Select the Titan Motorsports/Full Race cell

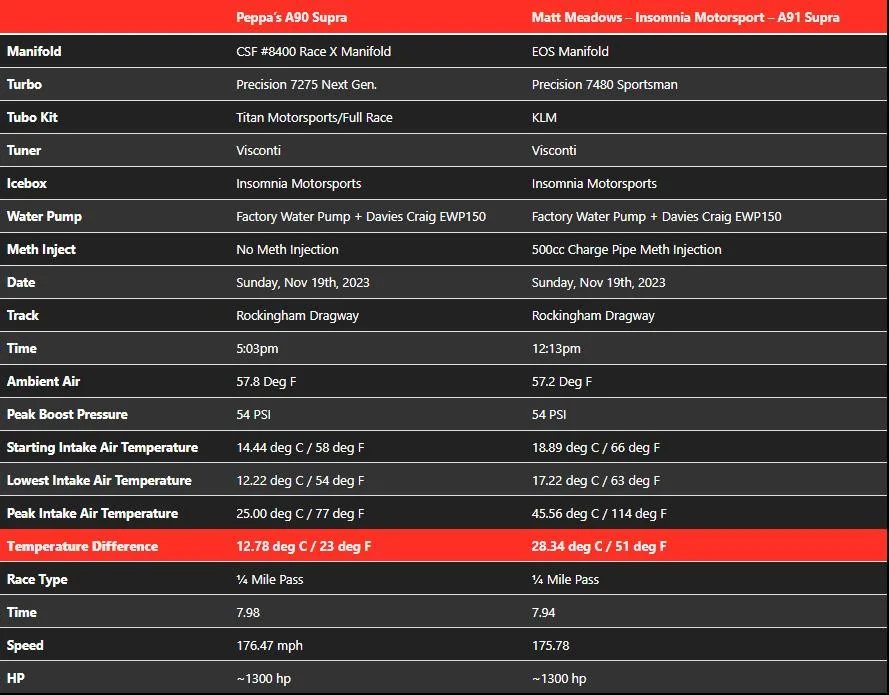[x=314, y=117]
